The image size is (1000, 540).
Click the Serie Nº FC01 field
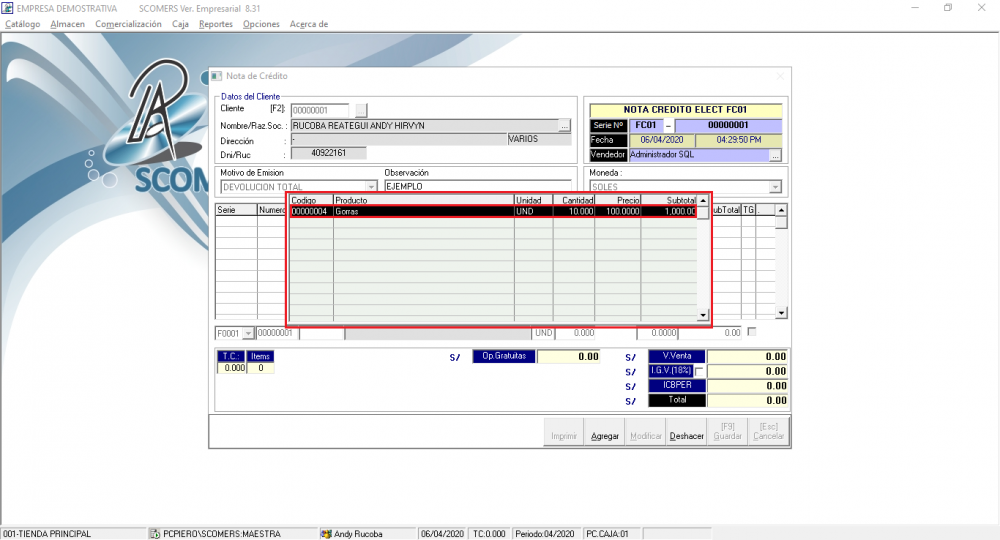646,125
